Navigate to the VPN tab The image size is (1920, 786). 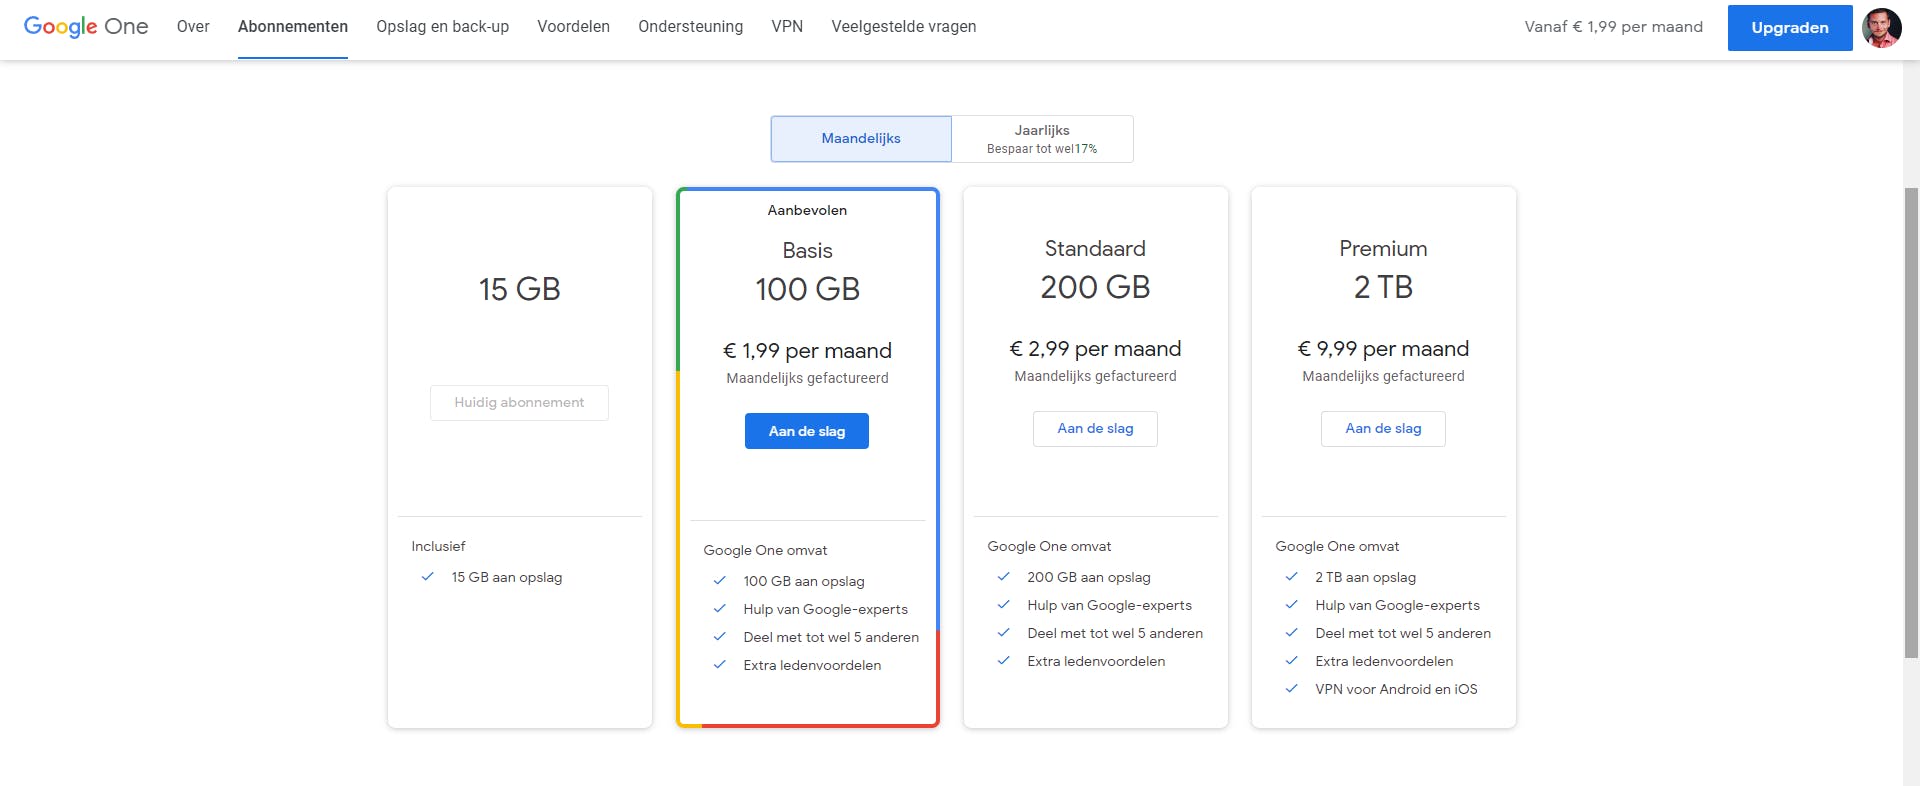pos(787,27)
